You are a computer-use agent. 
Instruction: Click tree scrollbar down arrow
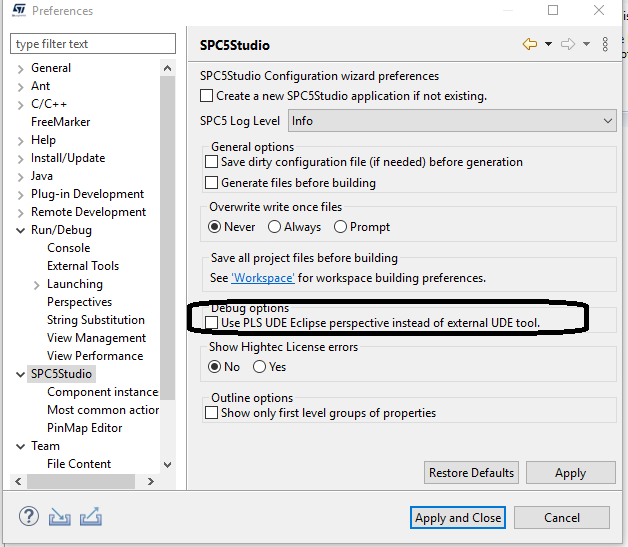[x=167, y=465]
